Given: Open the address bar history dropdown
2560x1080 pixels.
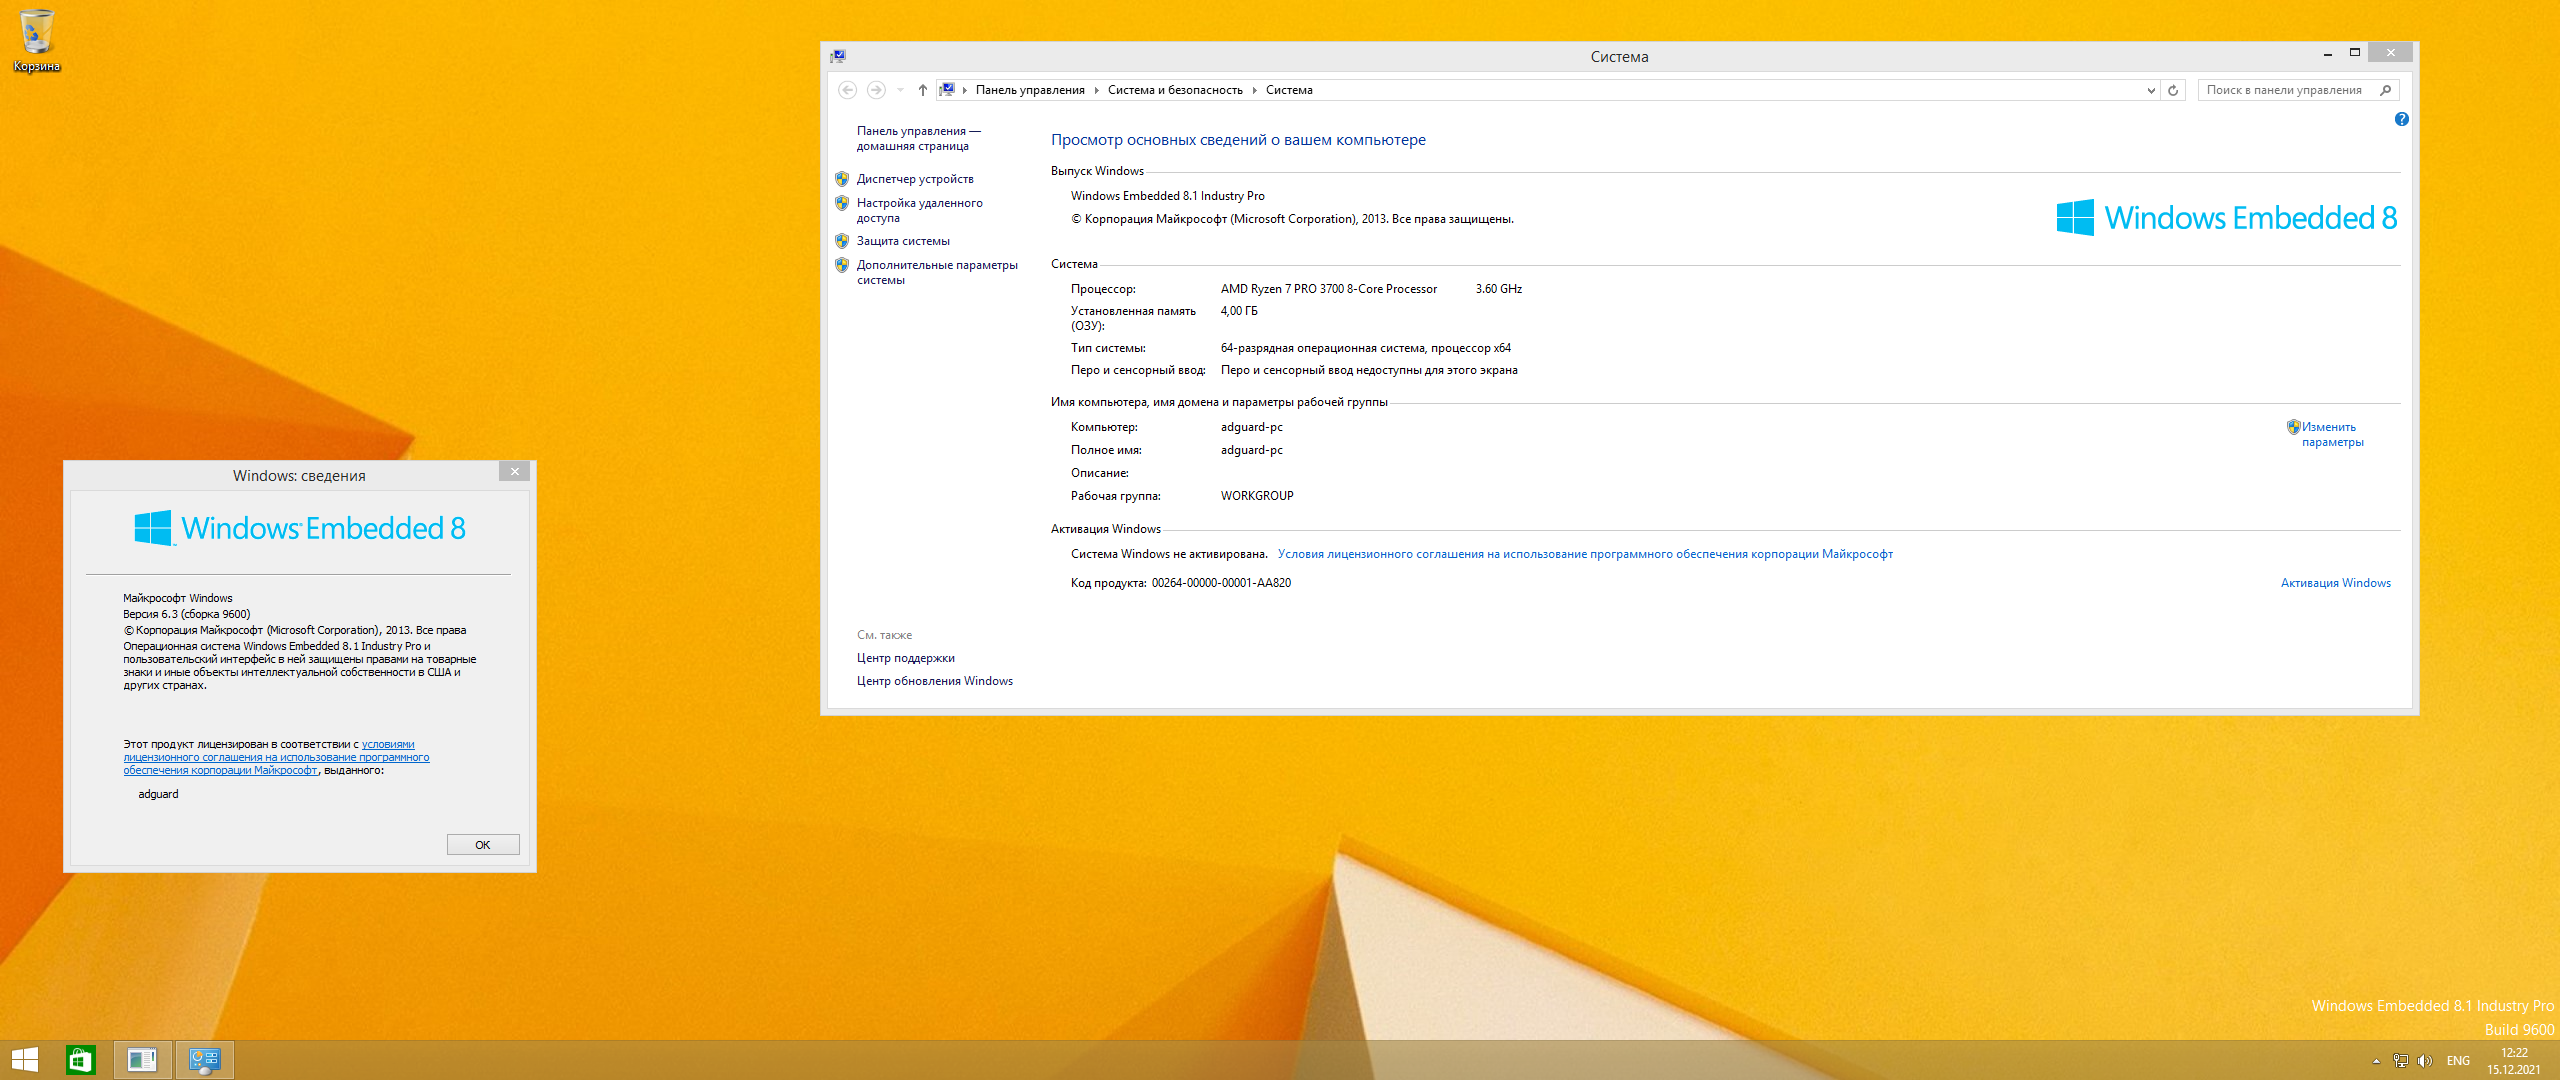Looking at the screenshot, I should point(2151,90).
